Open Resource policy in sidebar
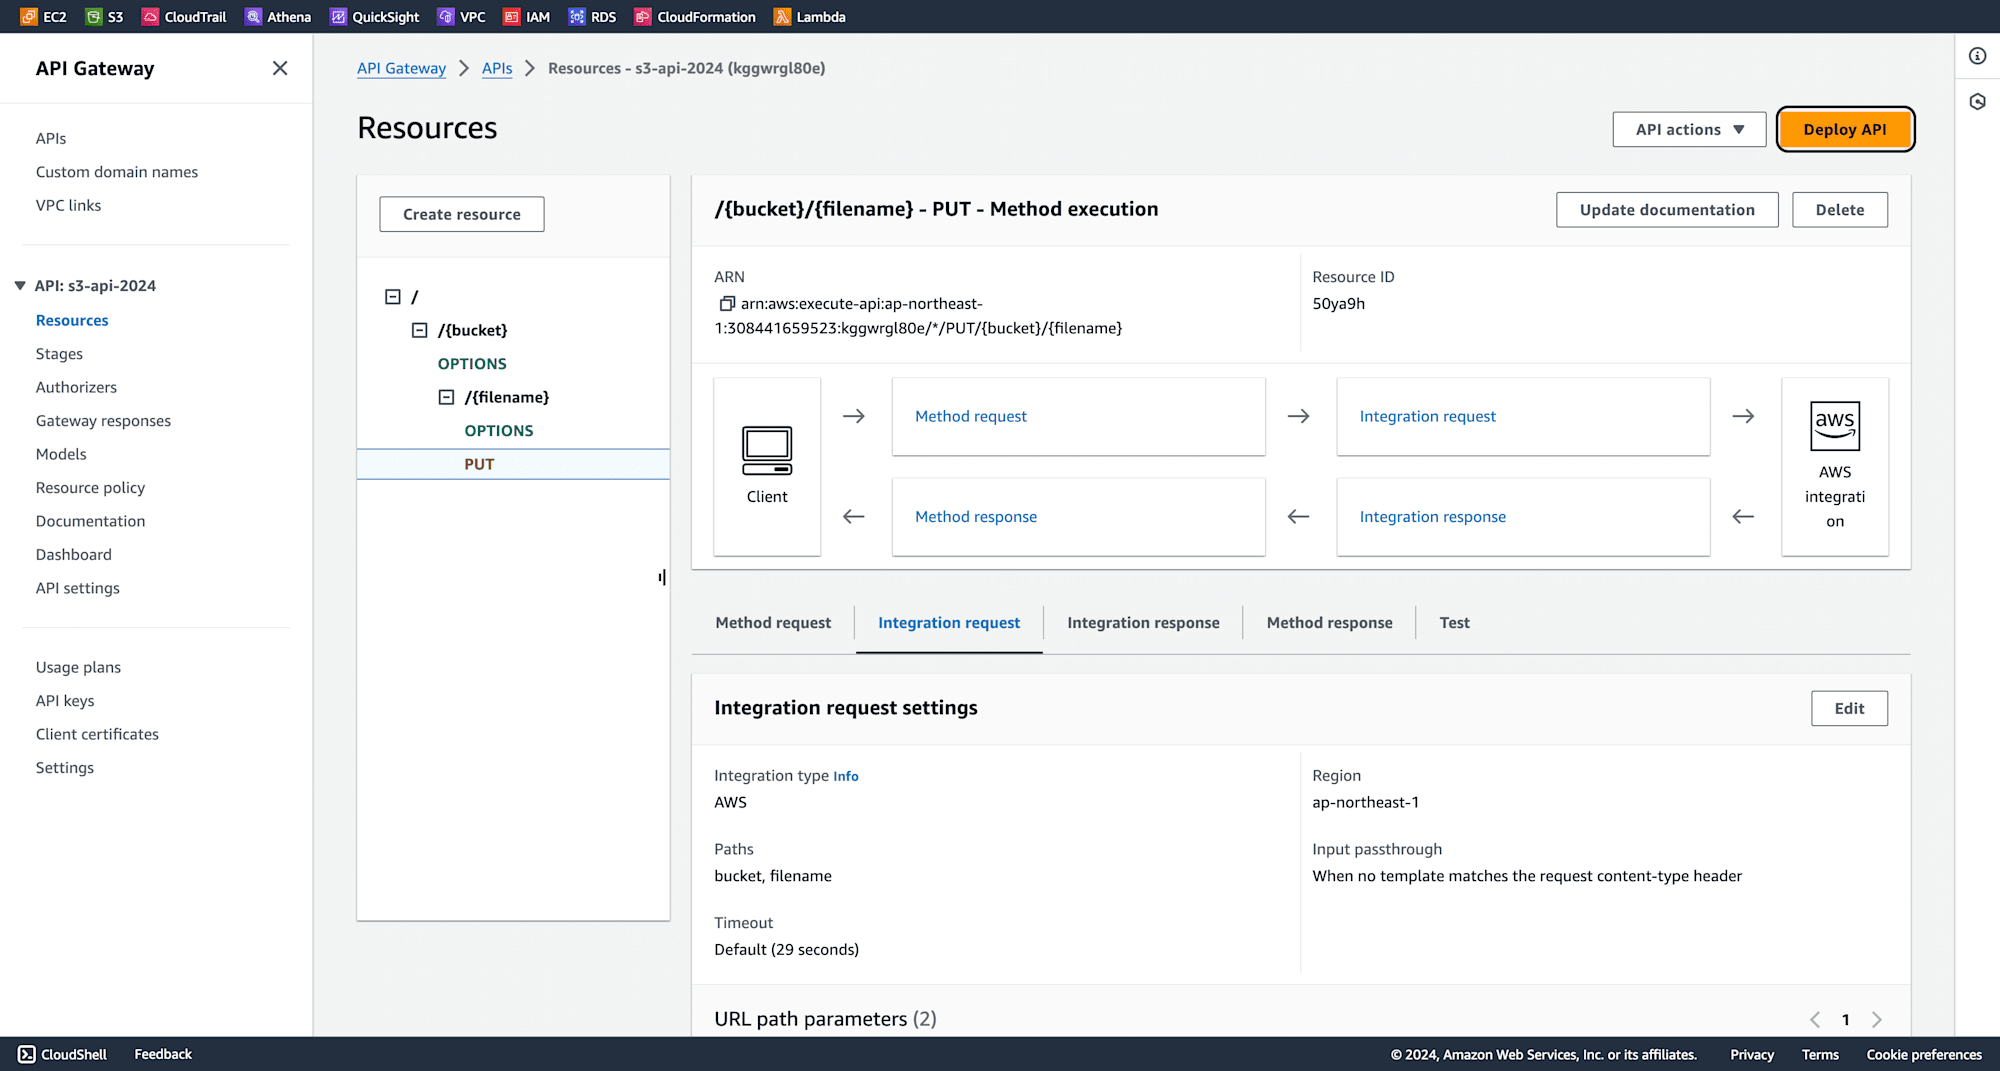 [x=90, y=488]
